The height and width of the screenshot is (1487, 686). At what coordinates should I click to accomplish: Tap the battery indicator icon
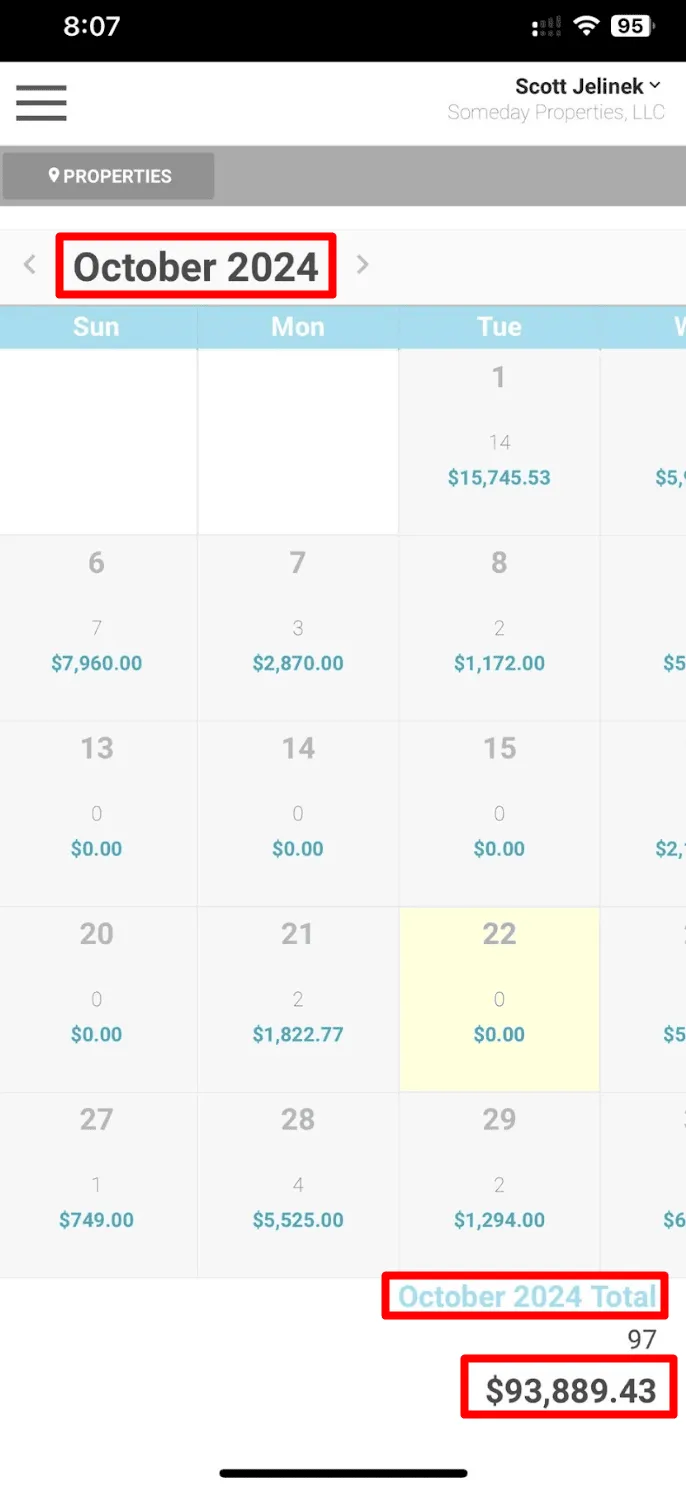pyautogui.click(x=632, y=27)
